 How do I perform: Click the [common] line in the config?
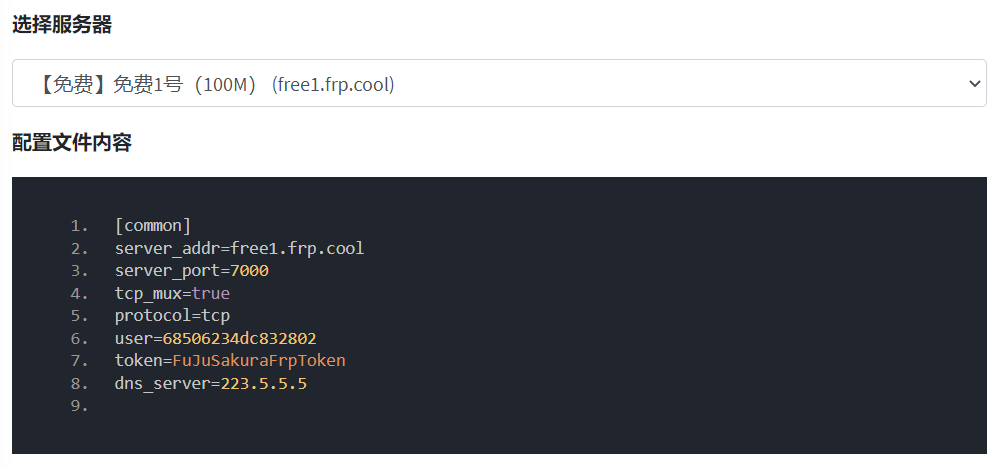[x=153, y=225]
